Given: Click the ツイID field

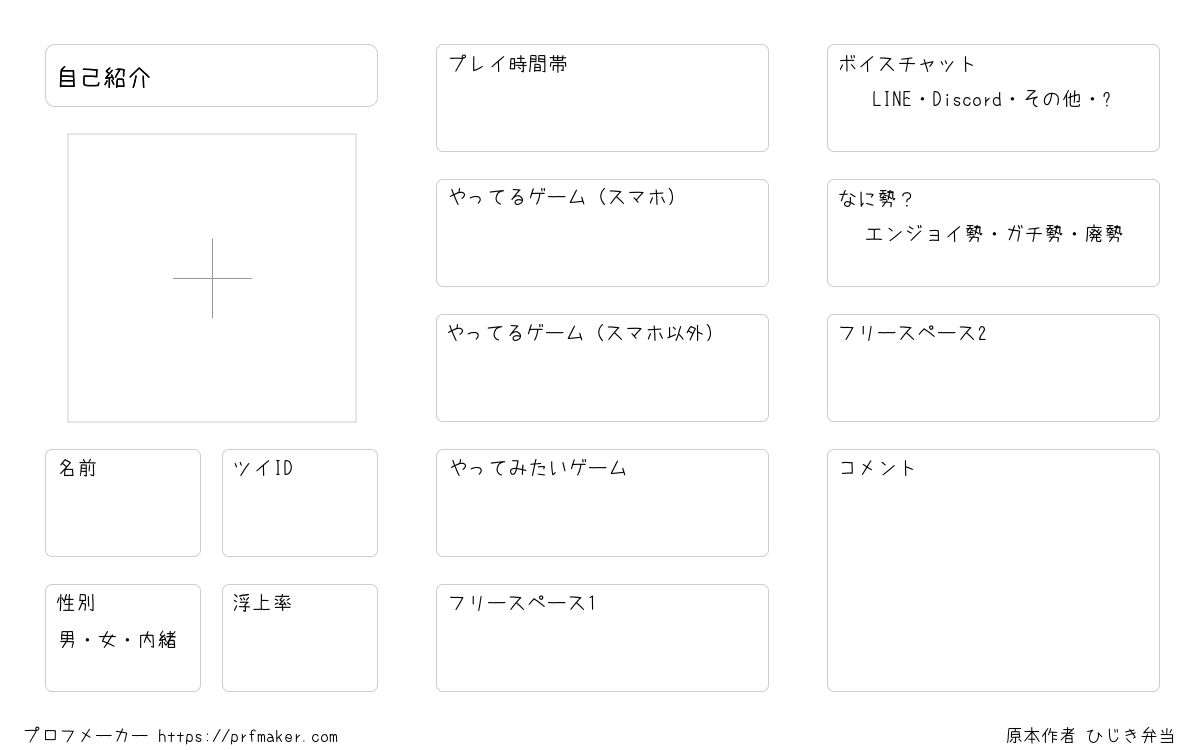Looking at the screenshot, I should pos(300,503).
